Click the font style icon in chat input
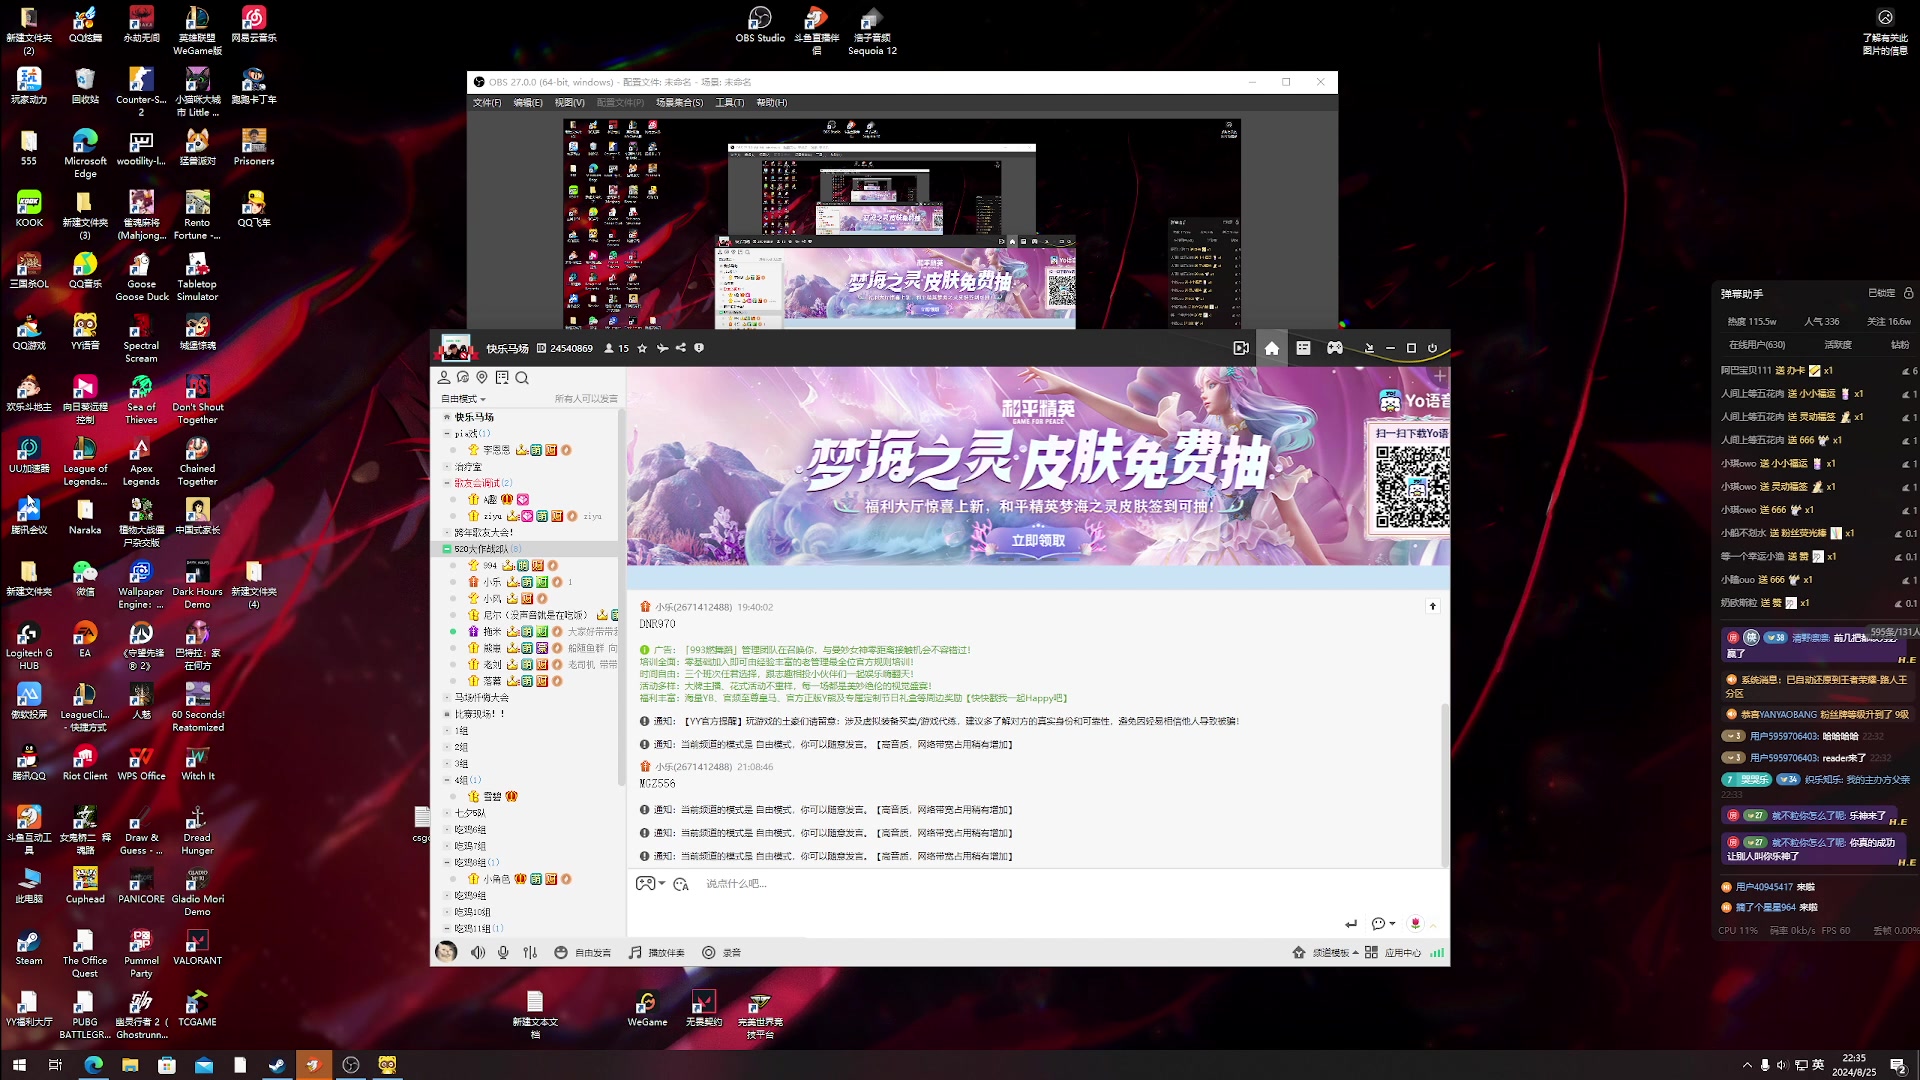The image size is (1920, 1080). [681, 883]
